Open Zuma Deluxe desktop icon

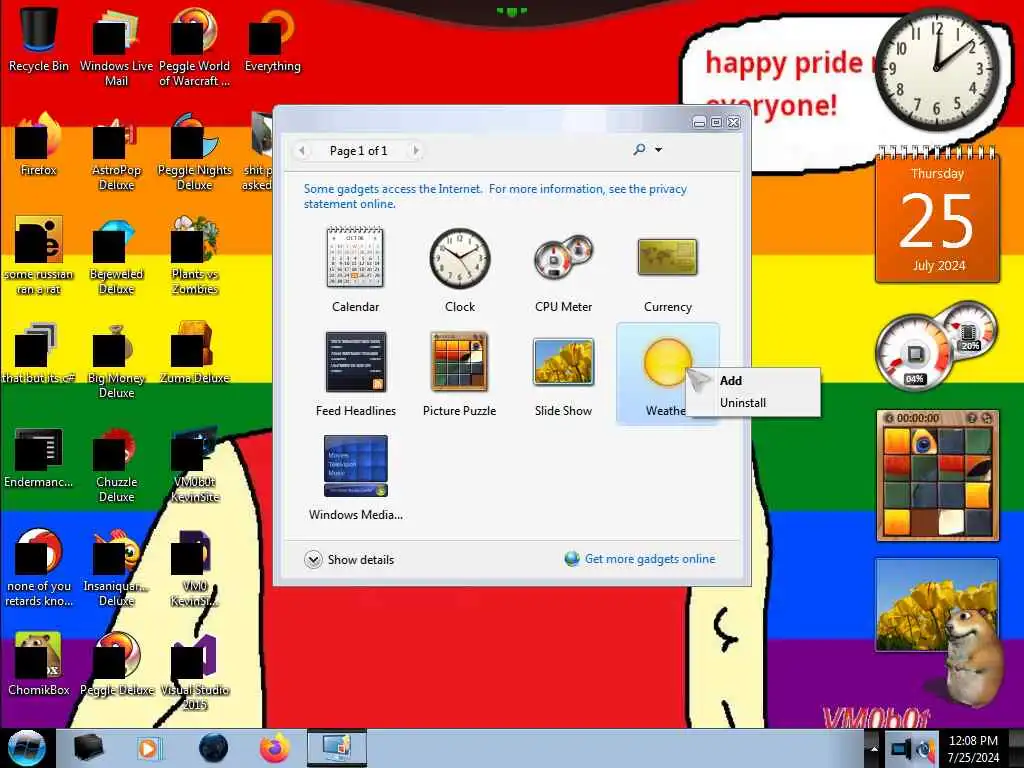point(195,353)
